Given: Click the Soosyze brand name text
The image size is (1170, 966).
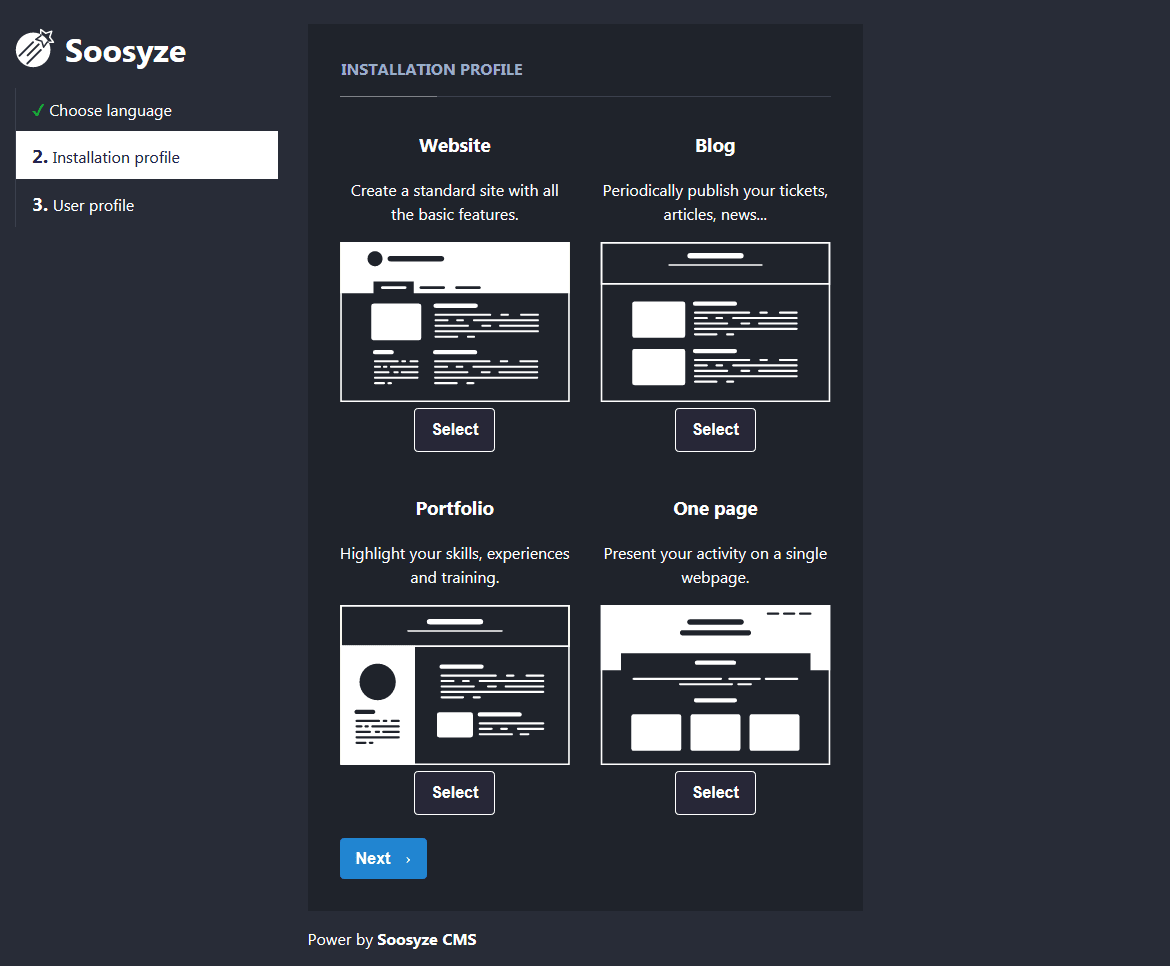Looking at the screenshot, I should coord(125,51).
